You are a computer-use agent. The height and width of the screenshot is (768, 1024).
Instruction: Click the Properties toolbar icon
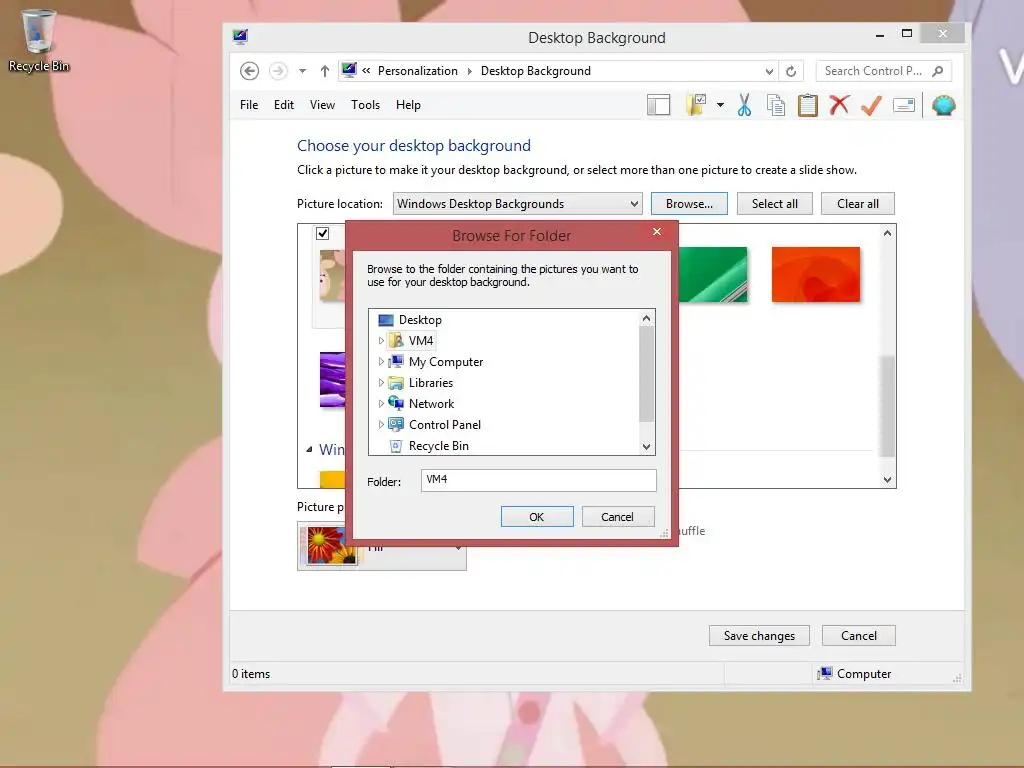(x=904, y=105)
